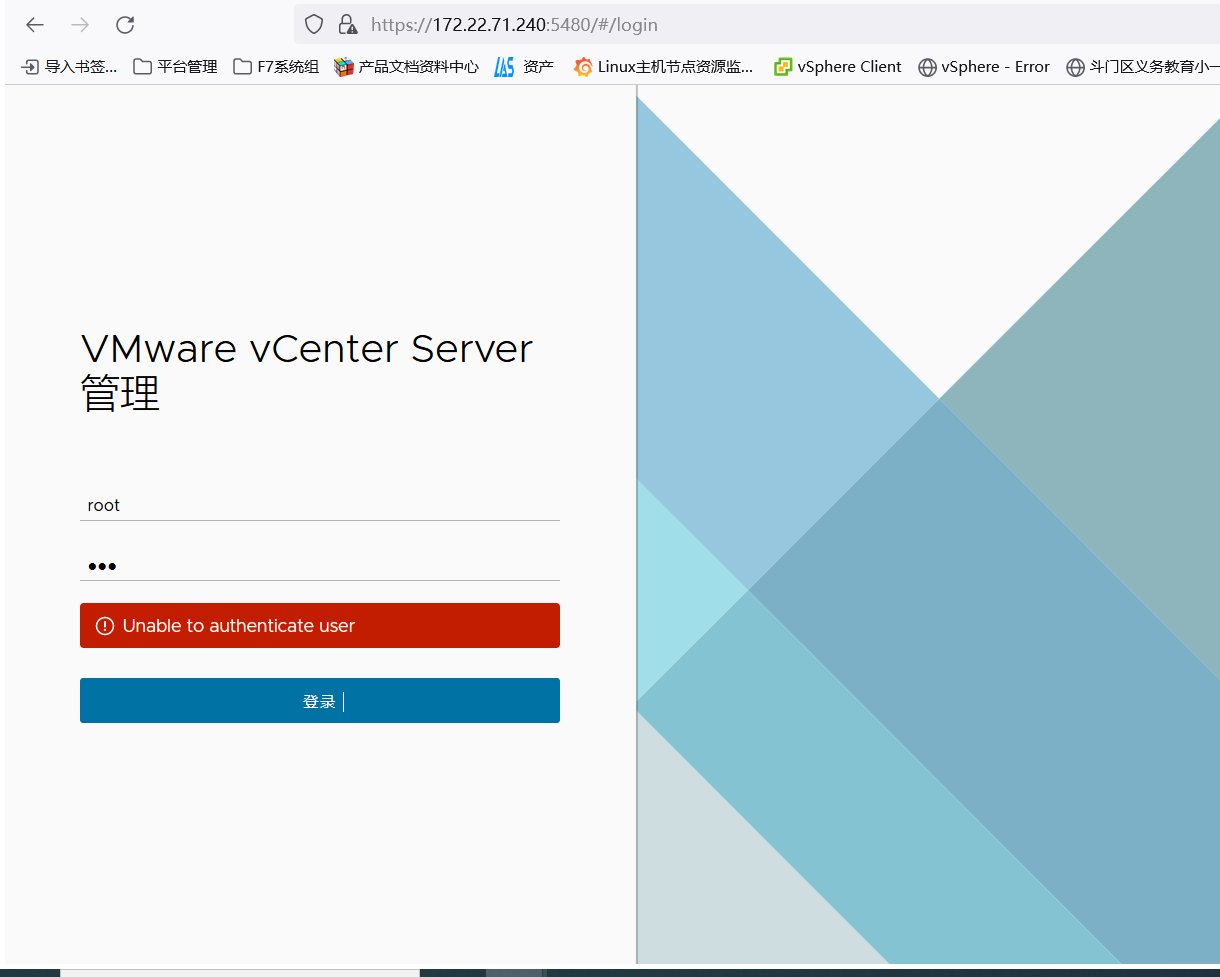Open the shield tracking protection icon
The image size is (1220, 977).
314,24
